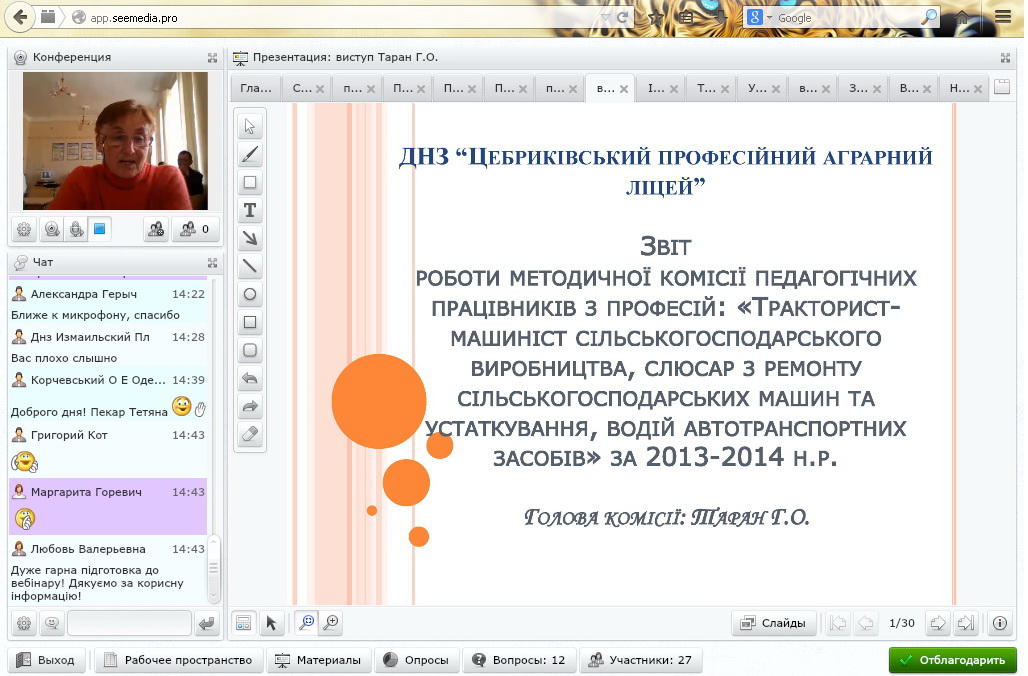The height and width of the screenshot is (676, 1028).
Task: Open the Участники: 27 list
Action: point(641,660)
